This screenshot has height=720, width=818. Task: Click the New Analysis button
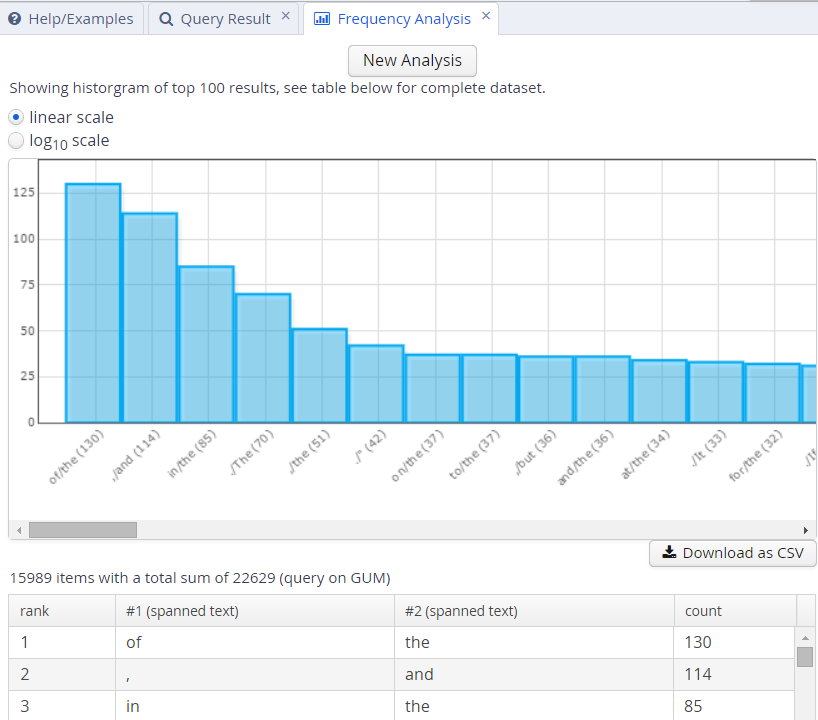click(x=412, y=60)
